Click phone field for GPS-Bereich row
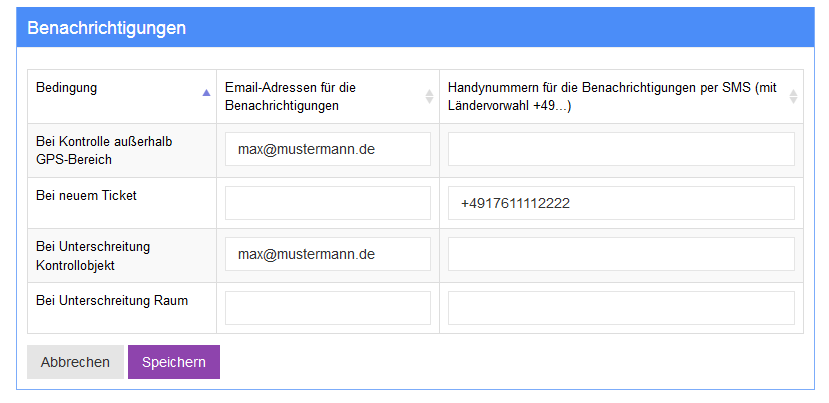Viewport: 829px width, 403px height. (621, 149)
